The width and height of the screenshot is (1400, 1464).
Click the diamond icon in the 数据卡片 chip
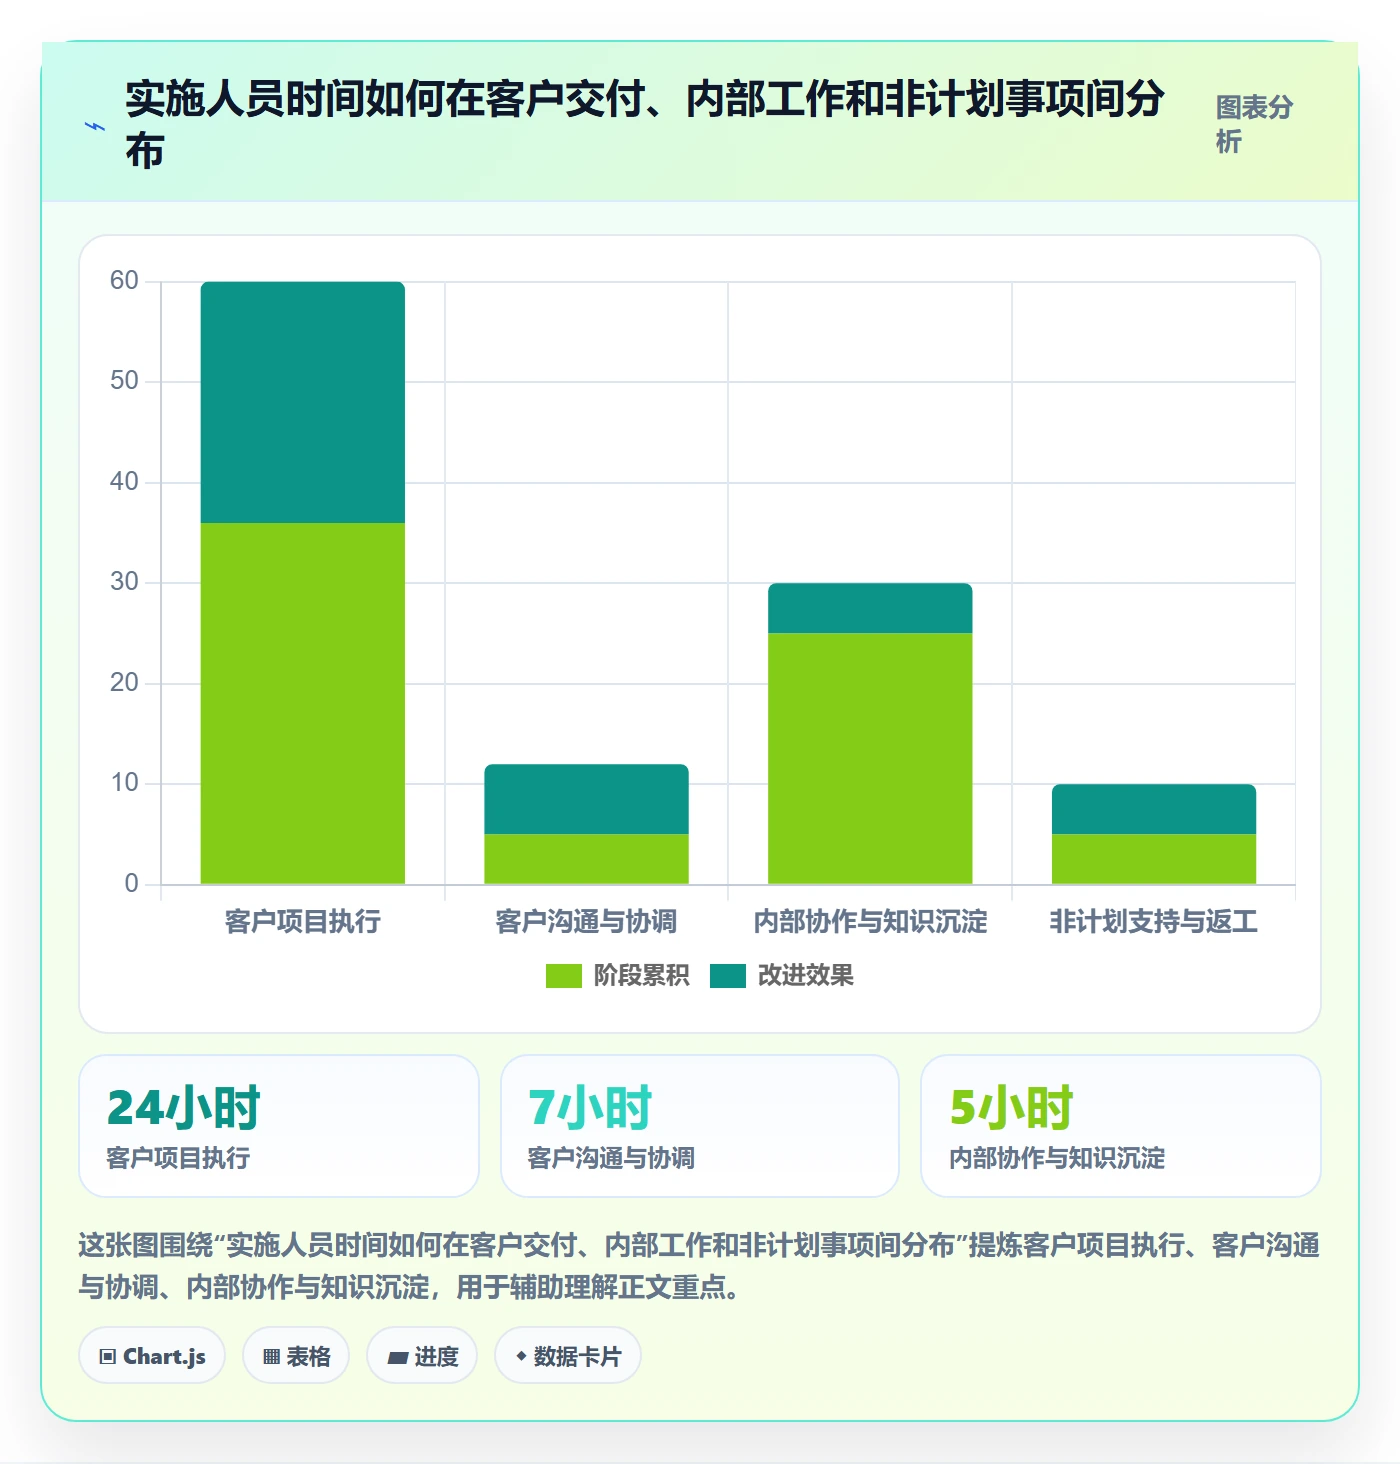(x=521, y=1356)
